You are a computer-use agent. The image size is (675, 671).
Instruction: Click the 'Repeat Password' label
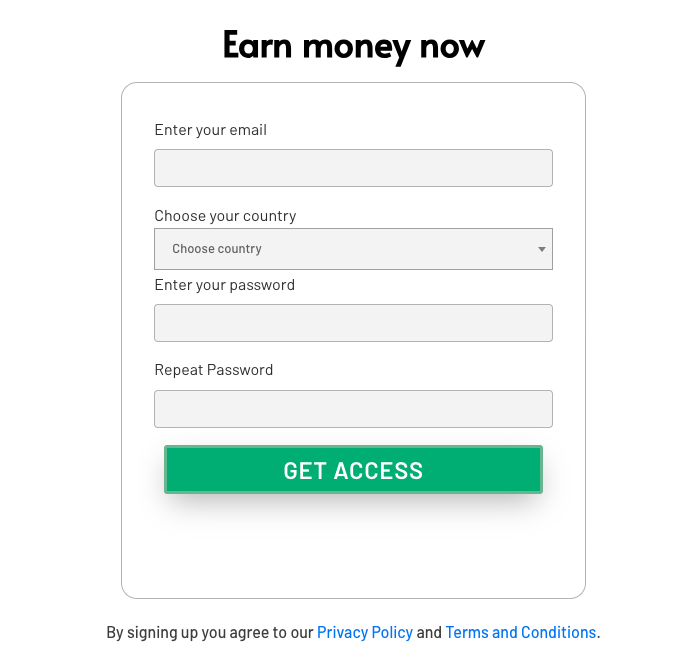214,370
